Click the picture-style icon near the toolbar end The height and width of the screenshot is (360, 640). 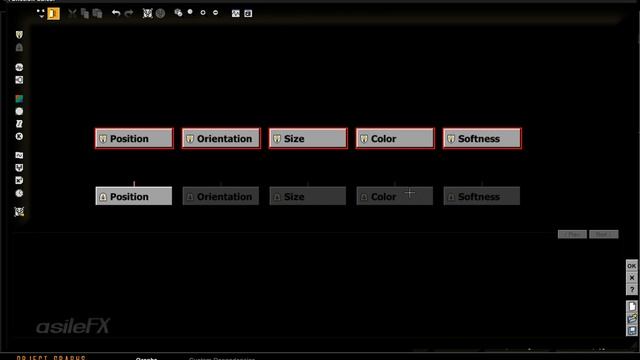pyautogui.click(x=236, y=13)
